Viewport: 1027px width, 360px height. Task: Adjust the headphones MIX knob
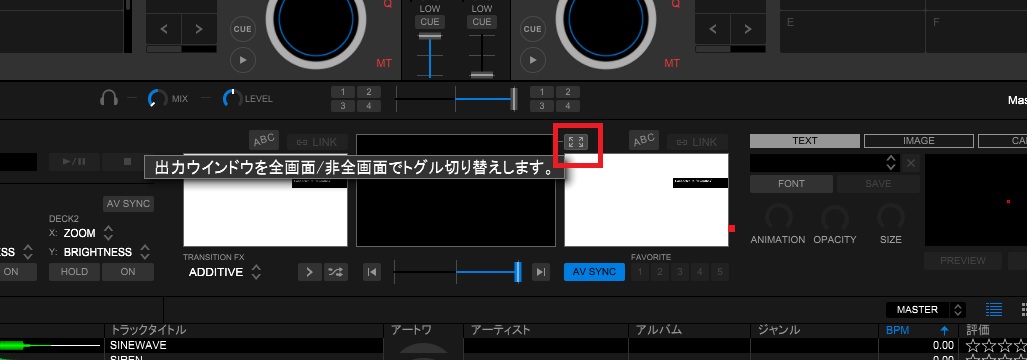tap(157, 99)
